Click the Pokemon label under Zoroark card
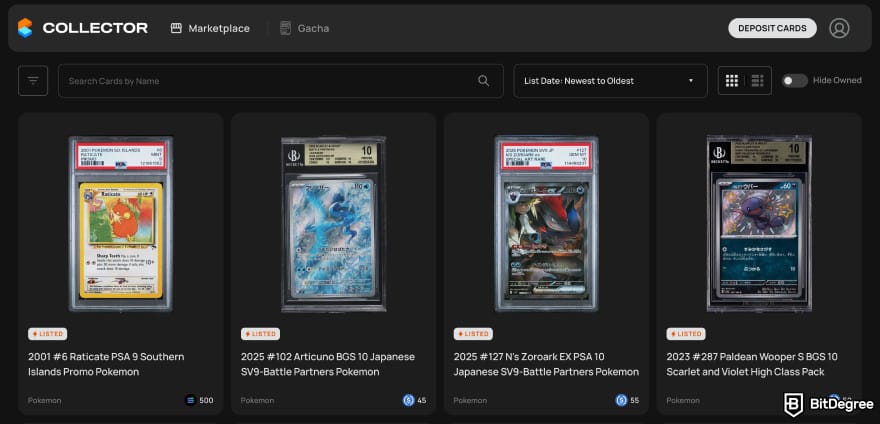880x424 pixels. pos(470,400)
